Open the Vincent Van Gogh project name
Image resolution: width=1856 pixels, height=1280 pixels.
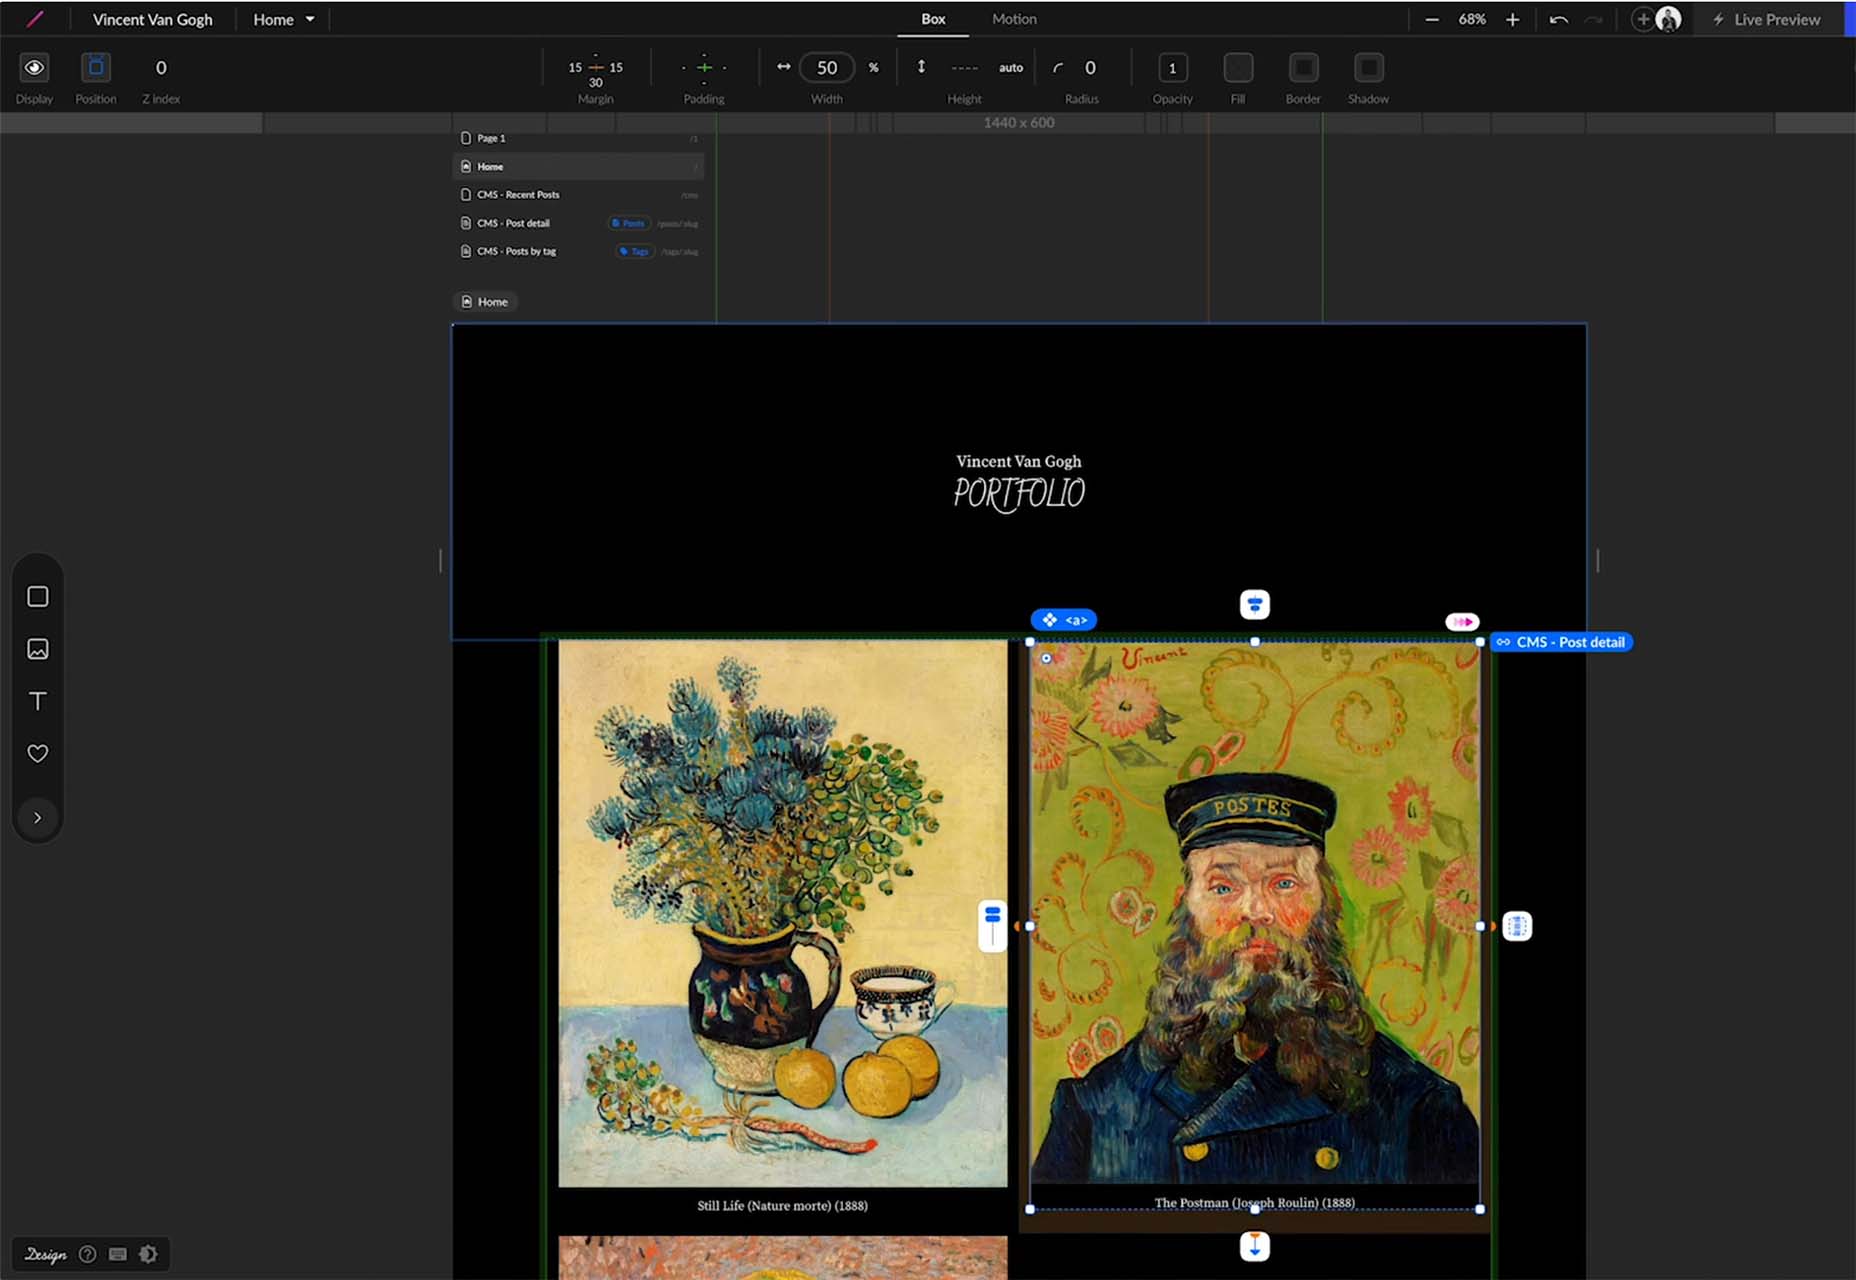tap(152, 19)
